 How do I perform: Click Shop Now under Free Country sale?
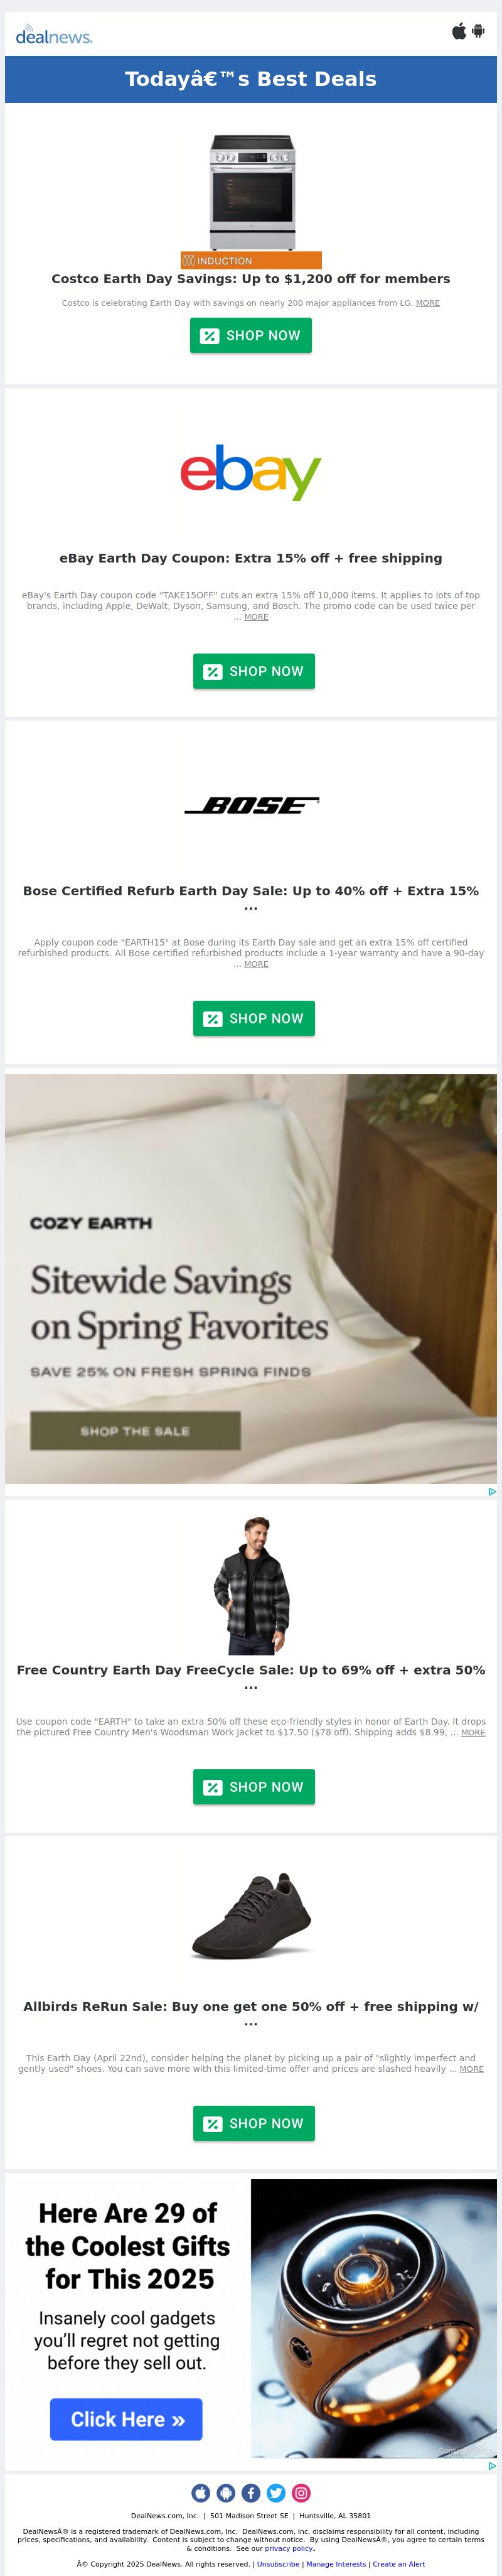pos(254,1787)
